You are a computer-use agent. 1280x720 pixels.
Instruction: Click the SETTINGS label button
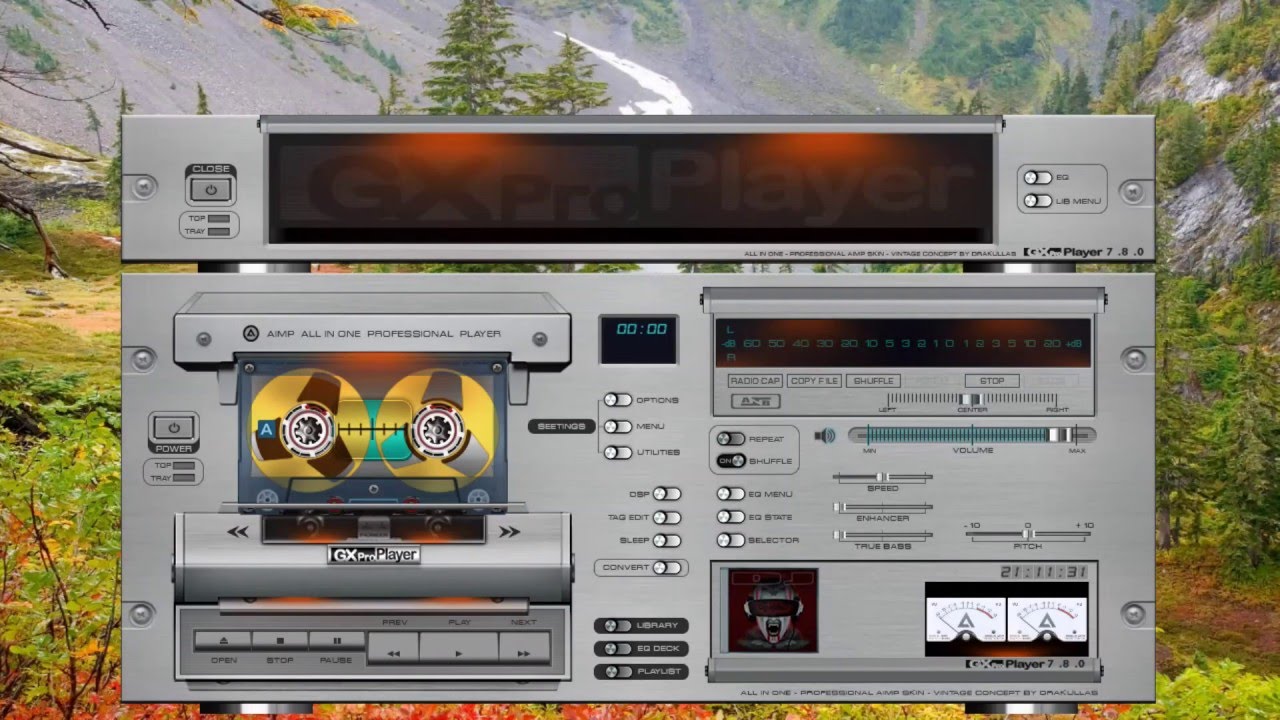[x=561, y=426]
